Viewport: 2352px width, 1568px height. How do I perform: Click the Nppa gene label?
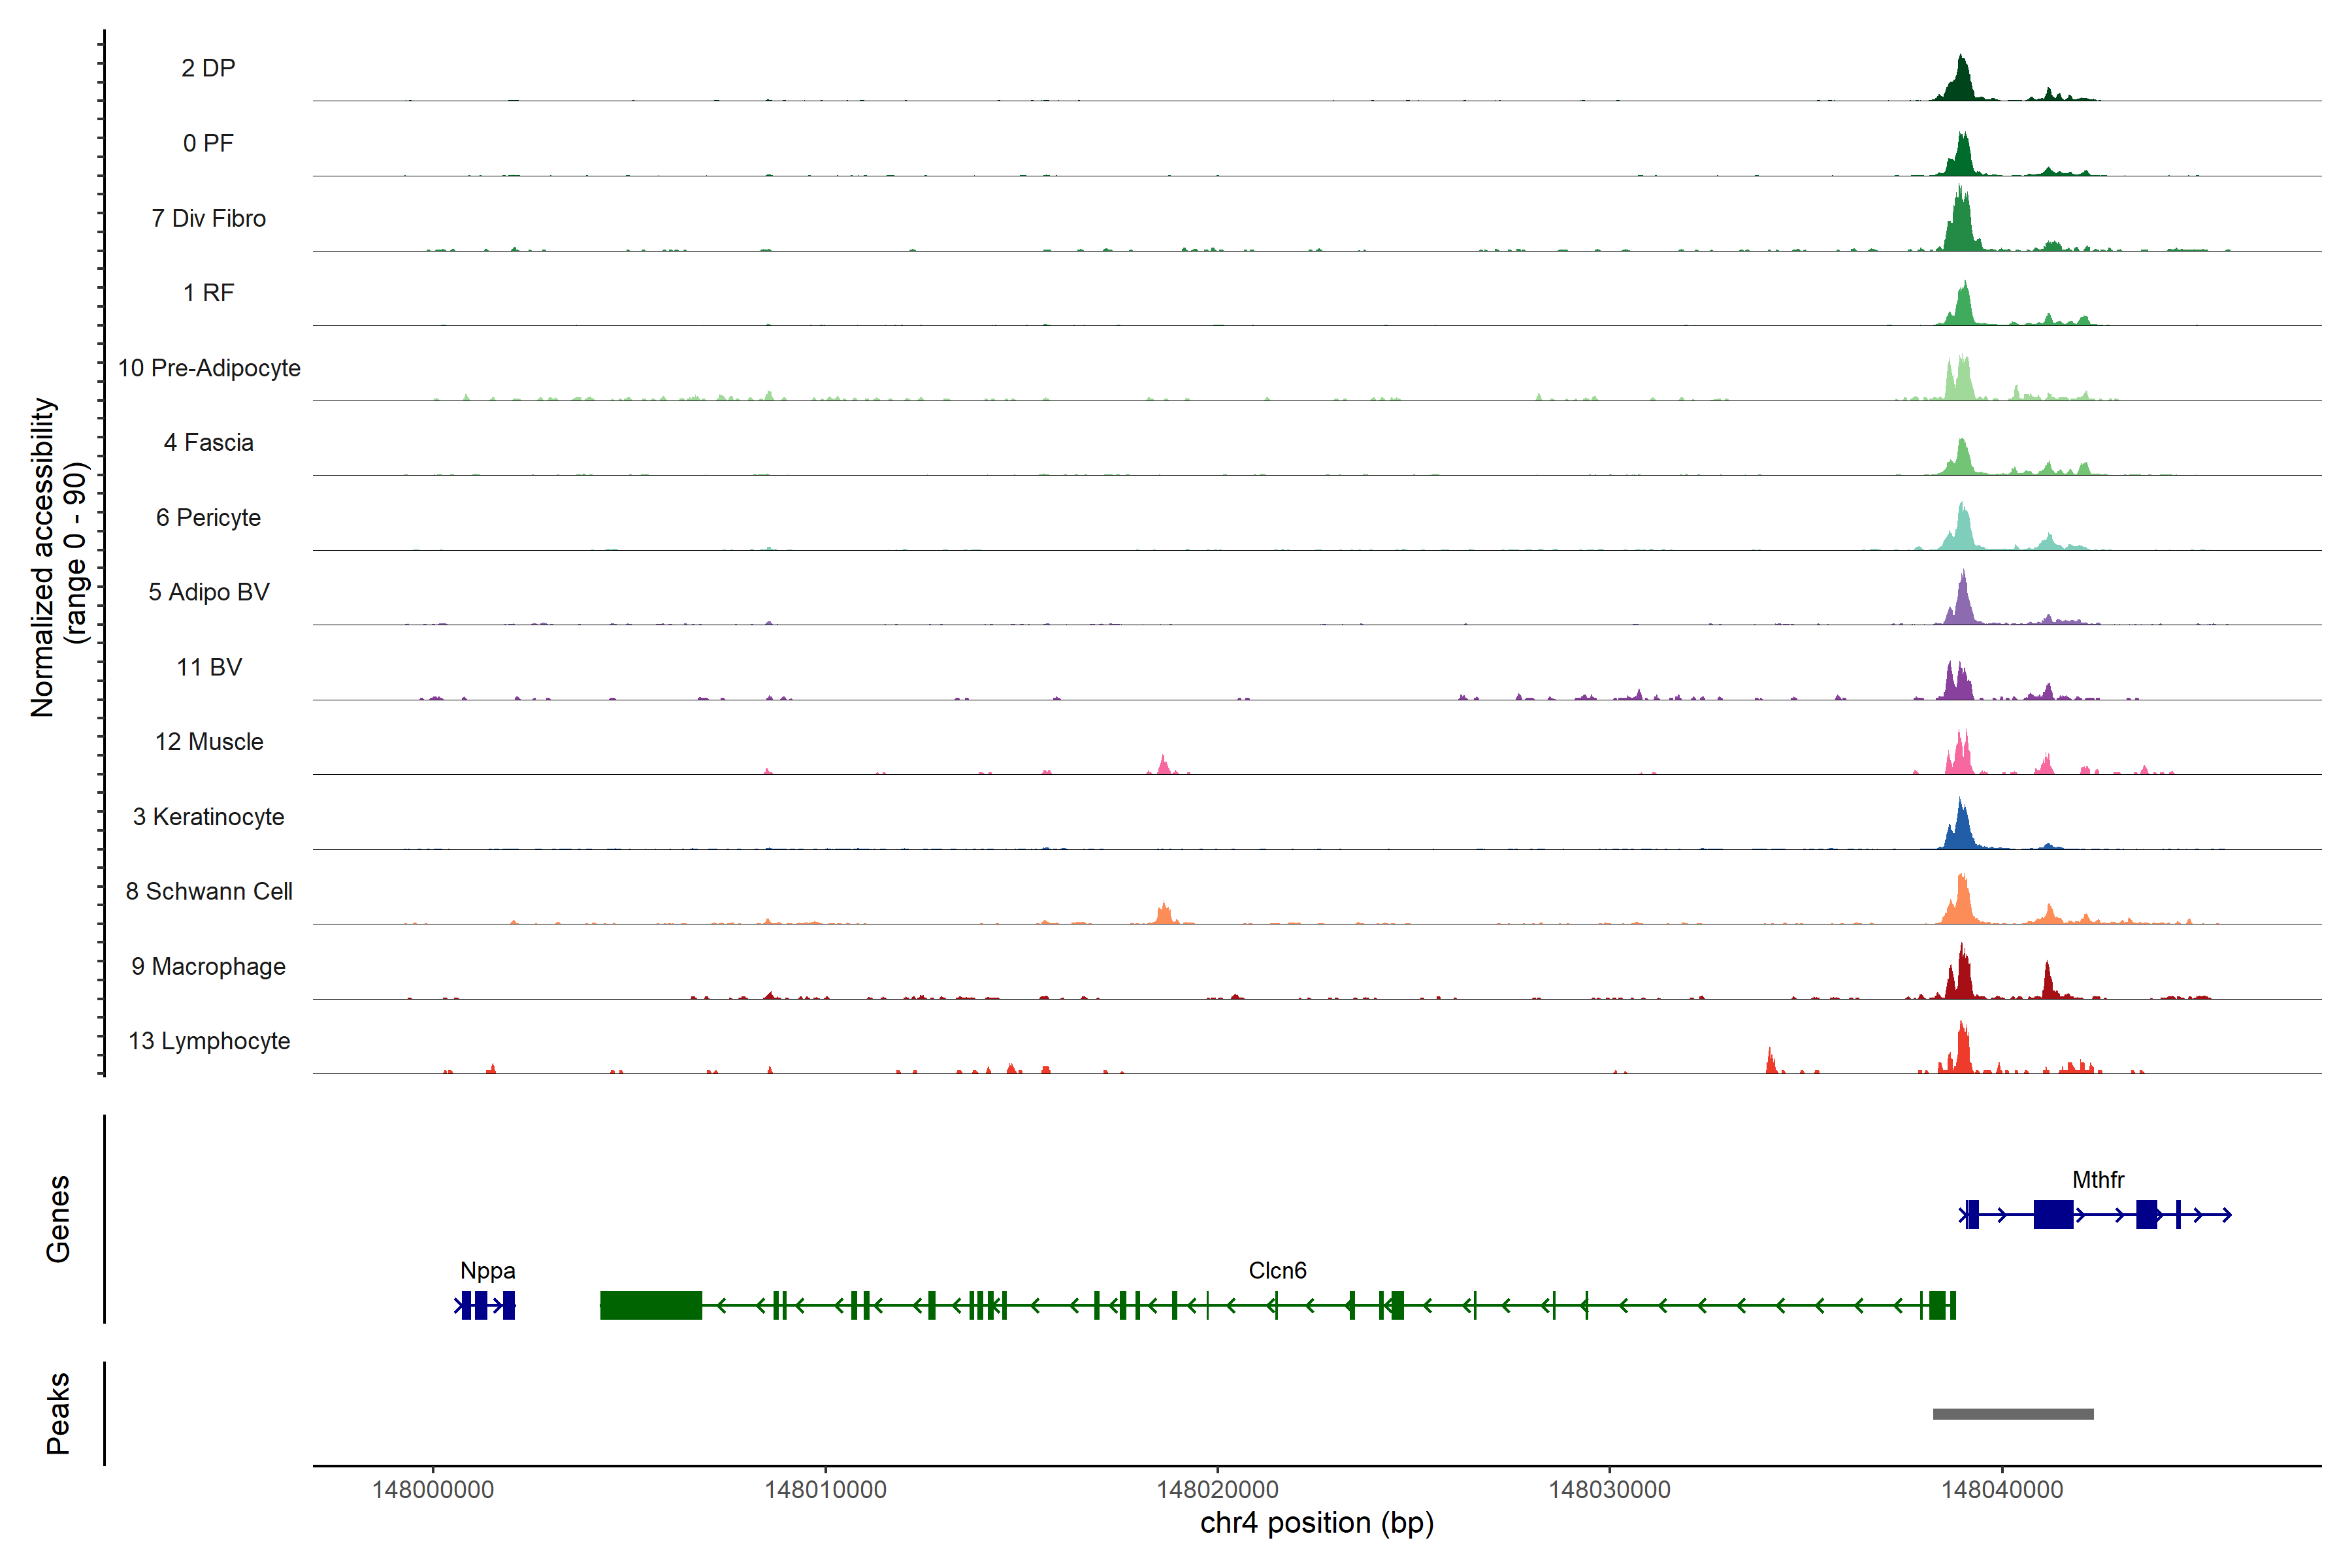point(487,1271)
